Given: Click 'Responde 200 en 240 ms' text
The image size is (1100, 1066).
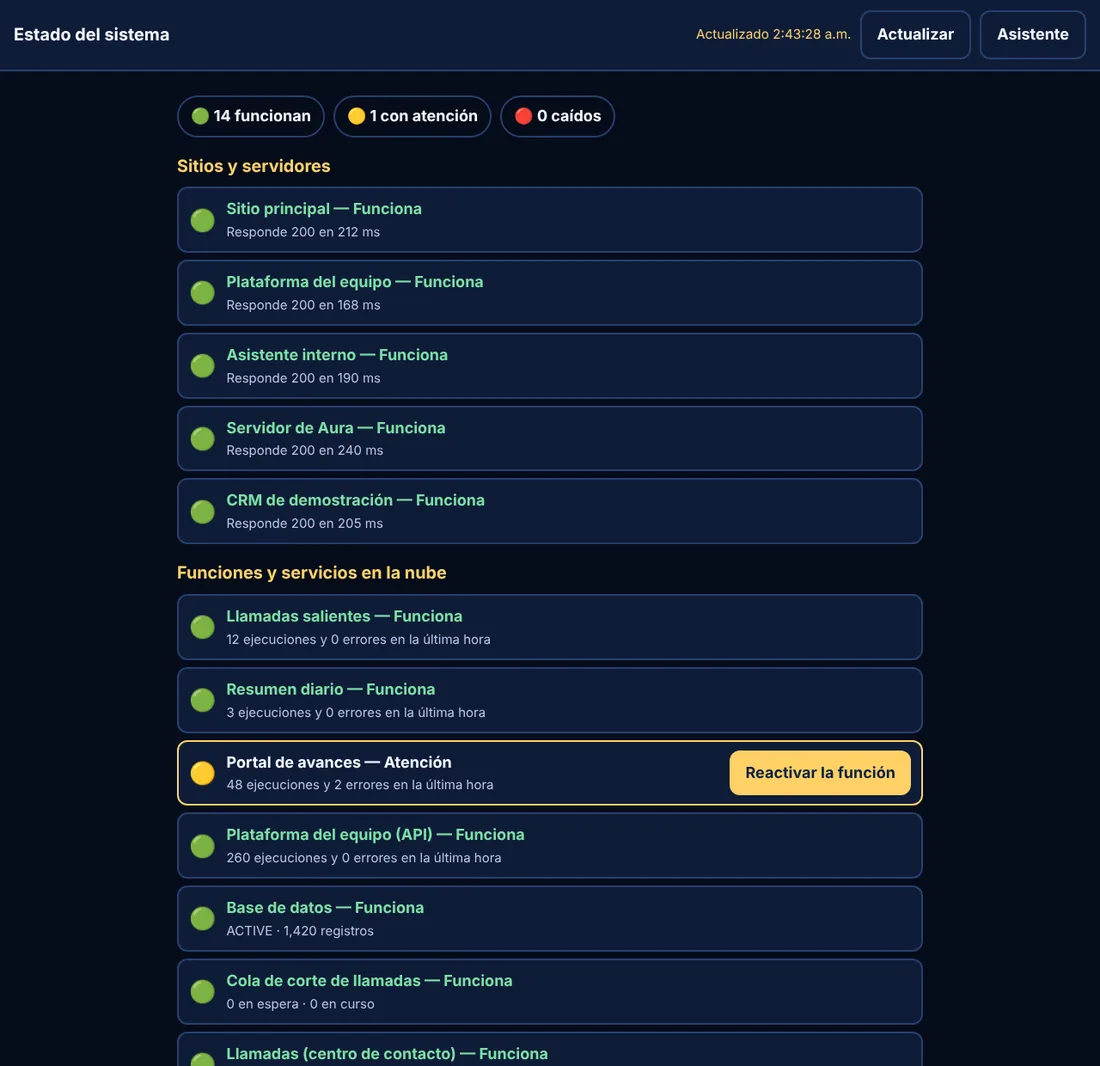Looking at the screenshot, I should coord(304,450).
